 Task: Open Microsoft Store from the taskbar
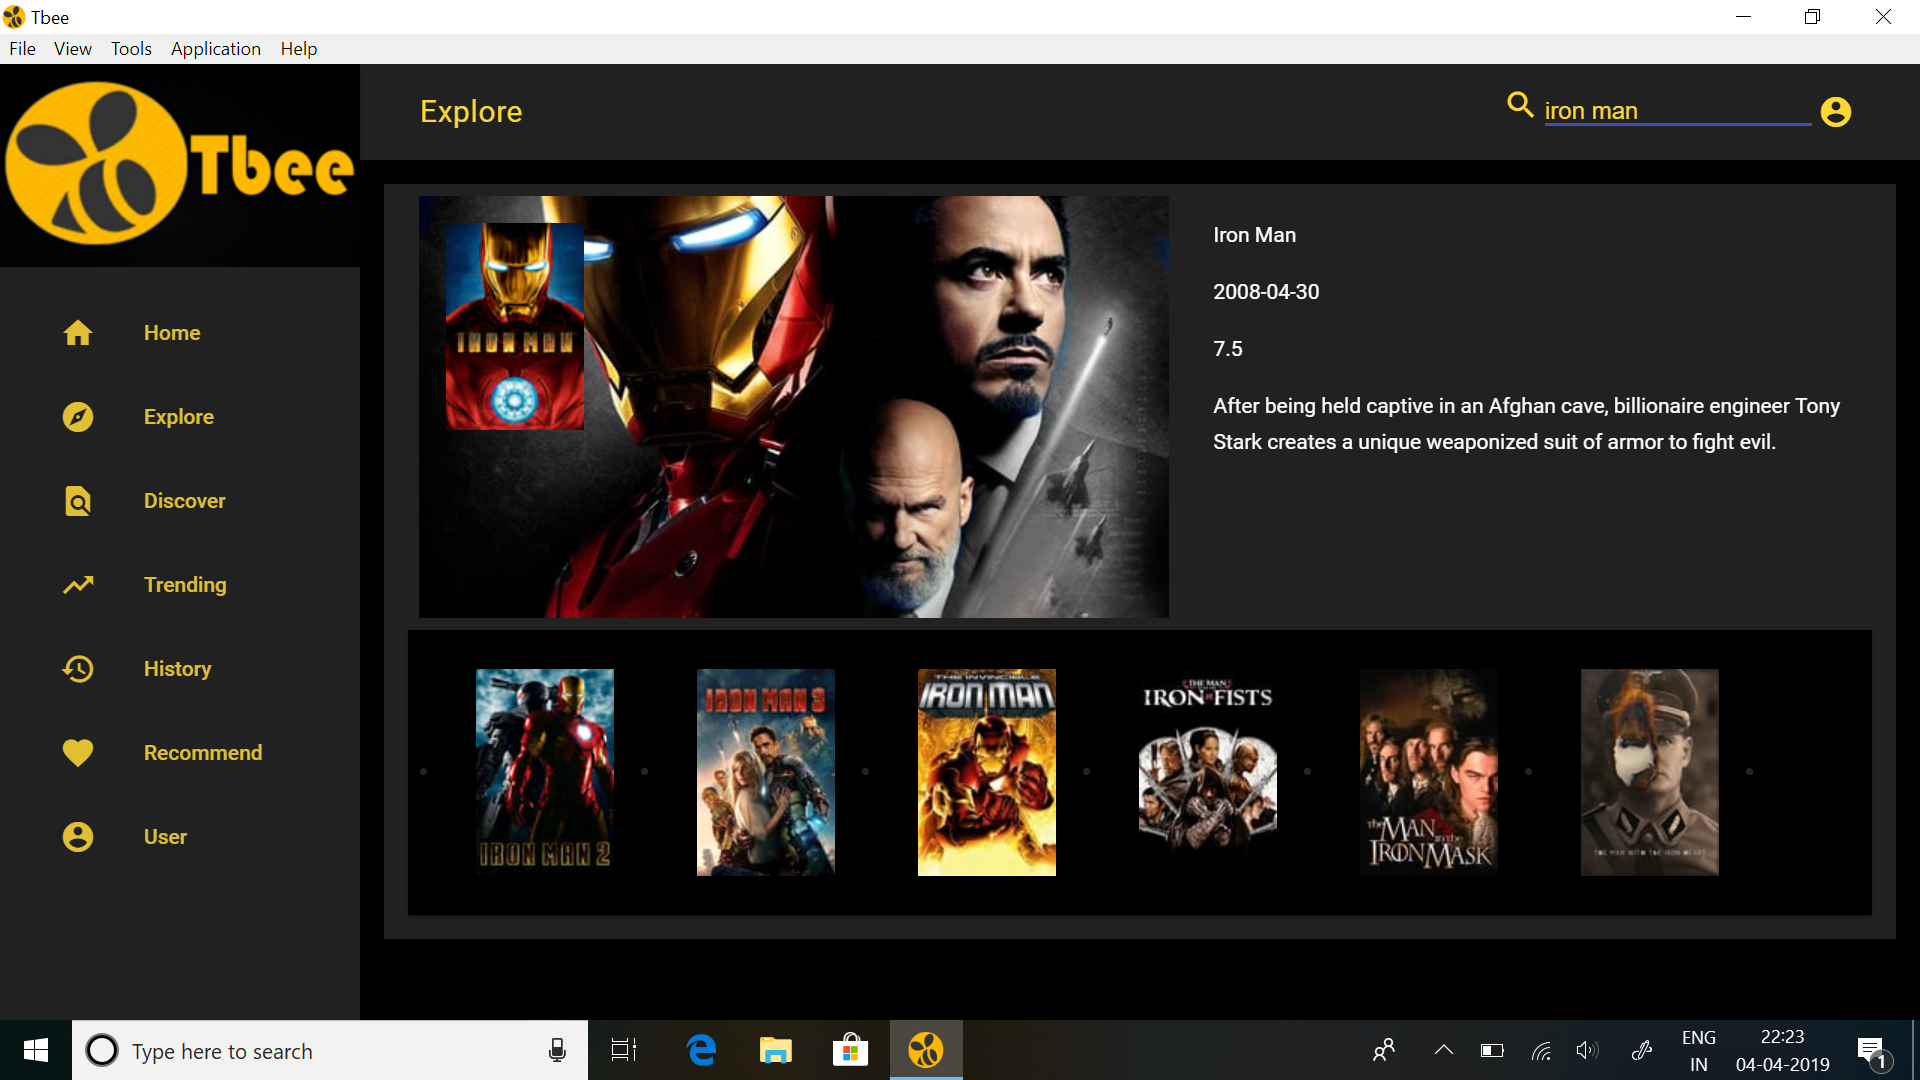pos(850,1050)
